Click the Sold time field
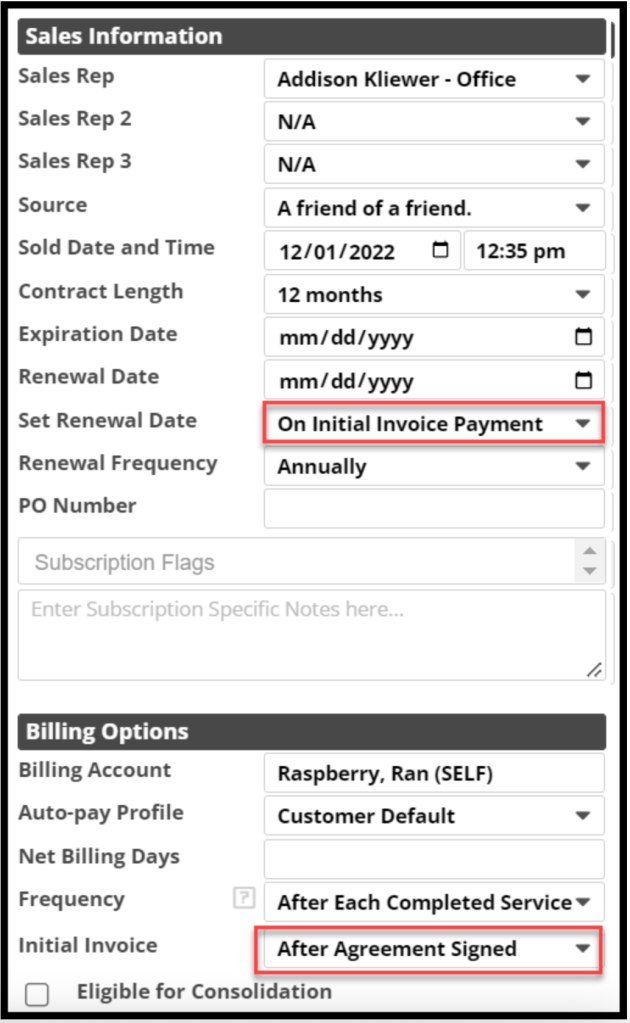The image size is (630, 1023). click(x=534, y=252)
